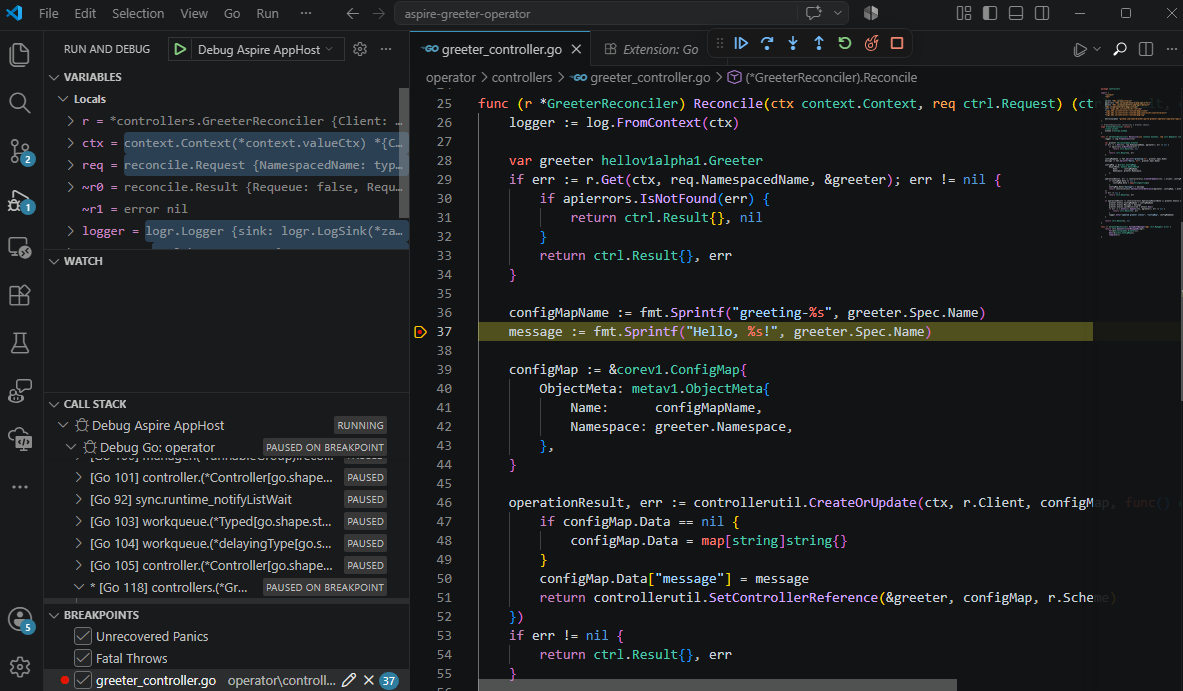Open the View menu
This screenshot has width=1183, height=691.
pos(194,14)
